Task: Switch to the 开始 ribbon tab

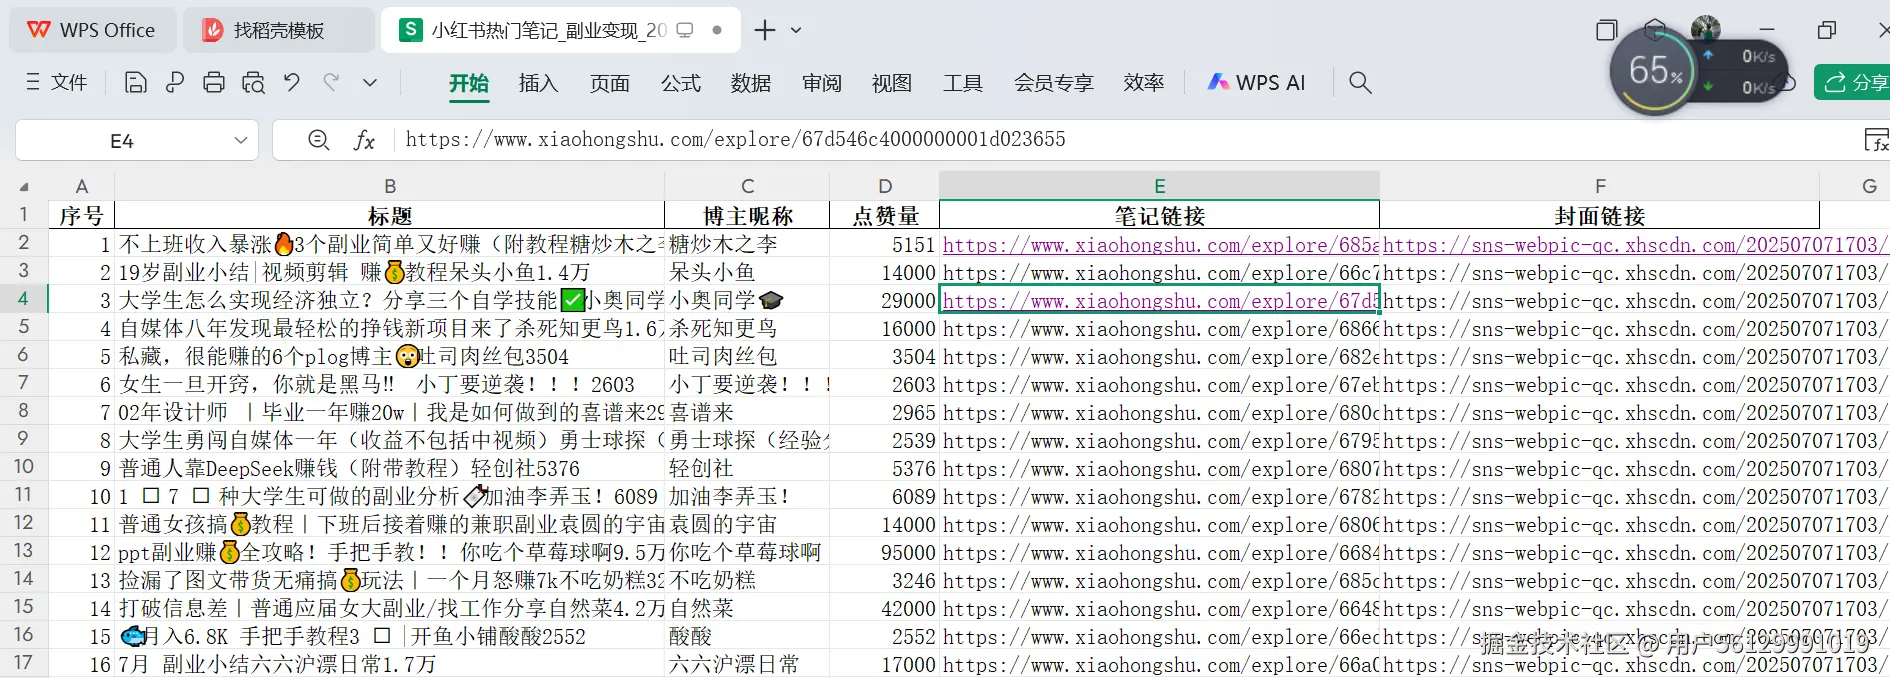Action: point(469,83)
